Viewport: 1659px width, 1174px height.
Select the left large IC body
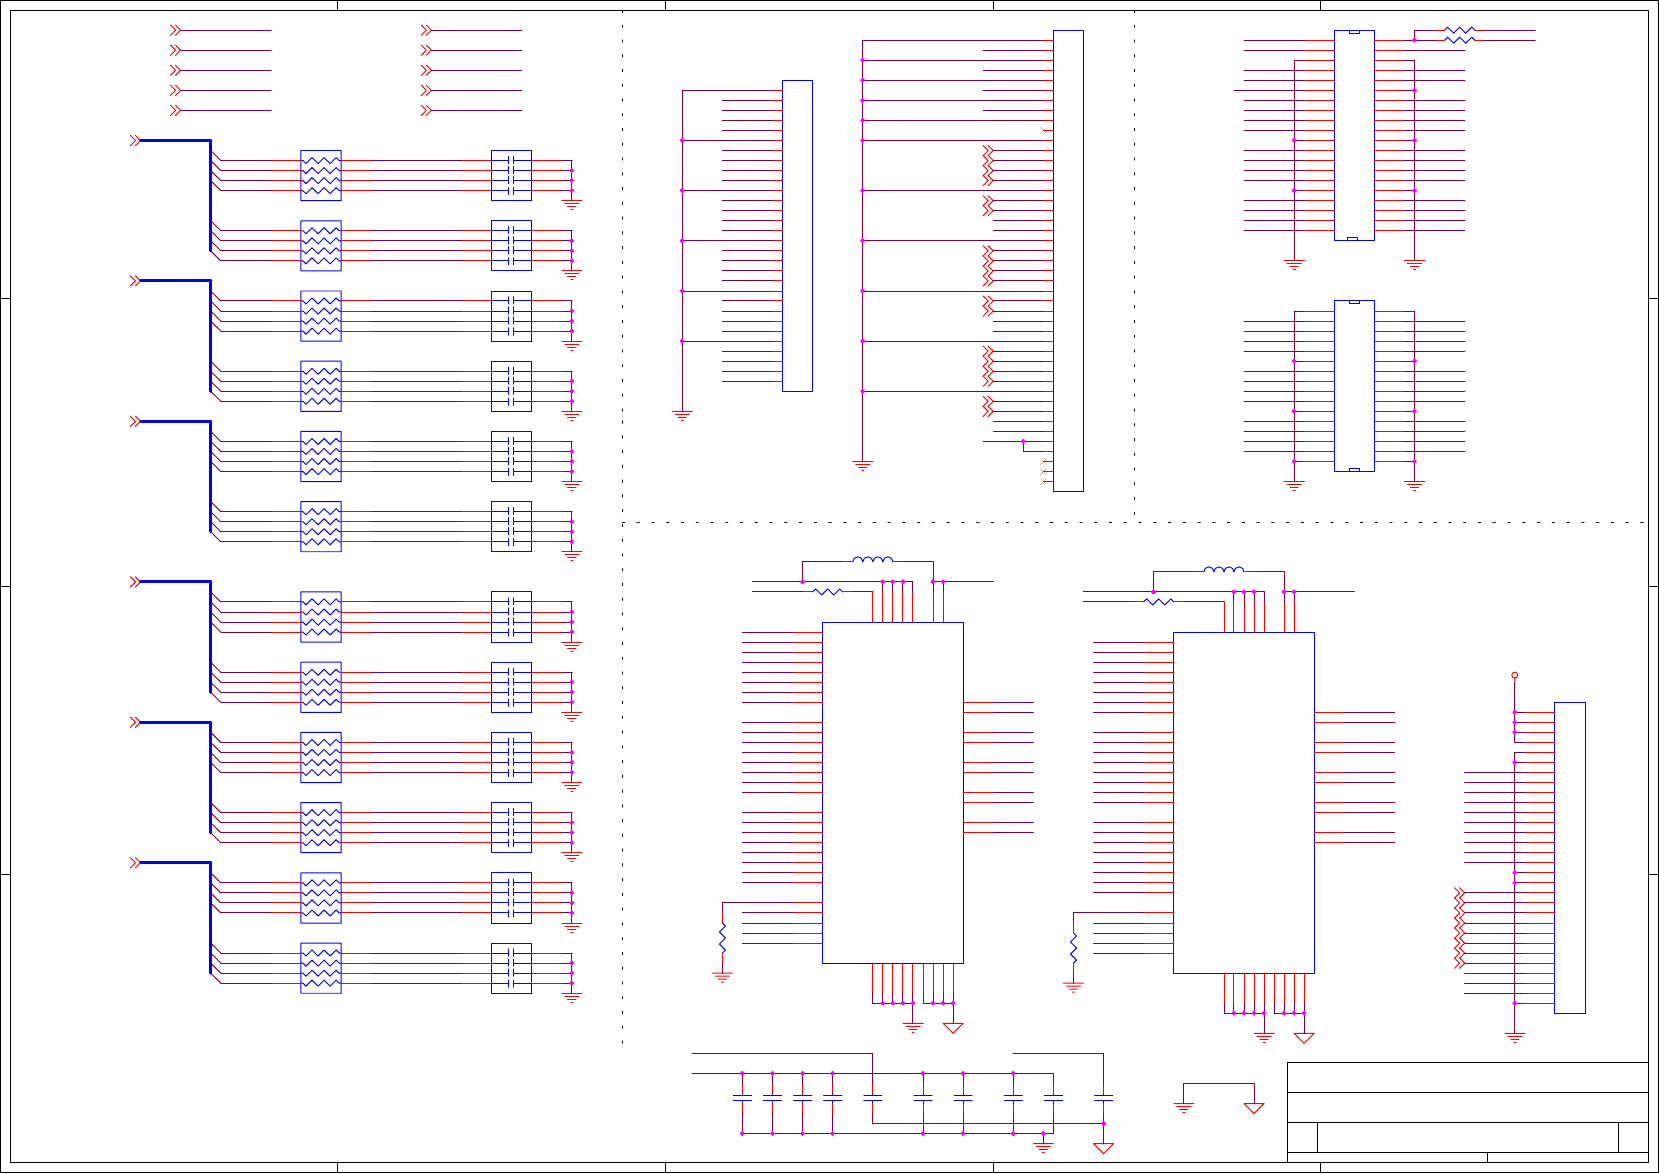(892, 792)
